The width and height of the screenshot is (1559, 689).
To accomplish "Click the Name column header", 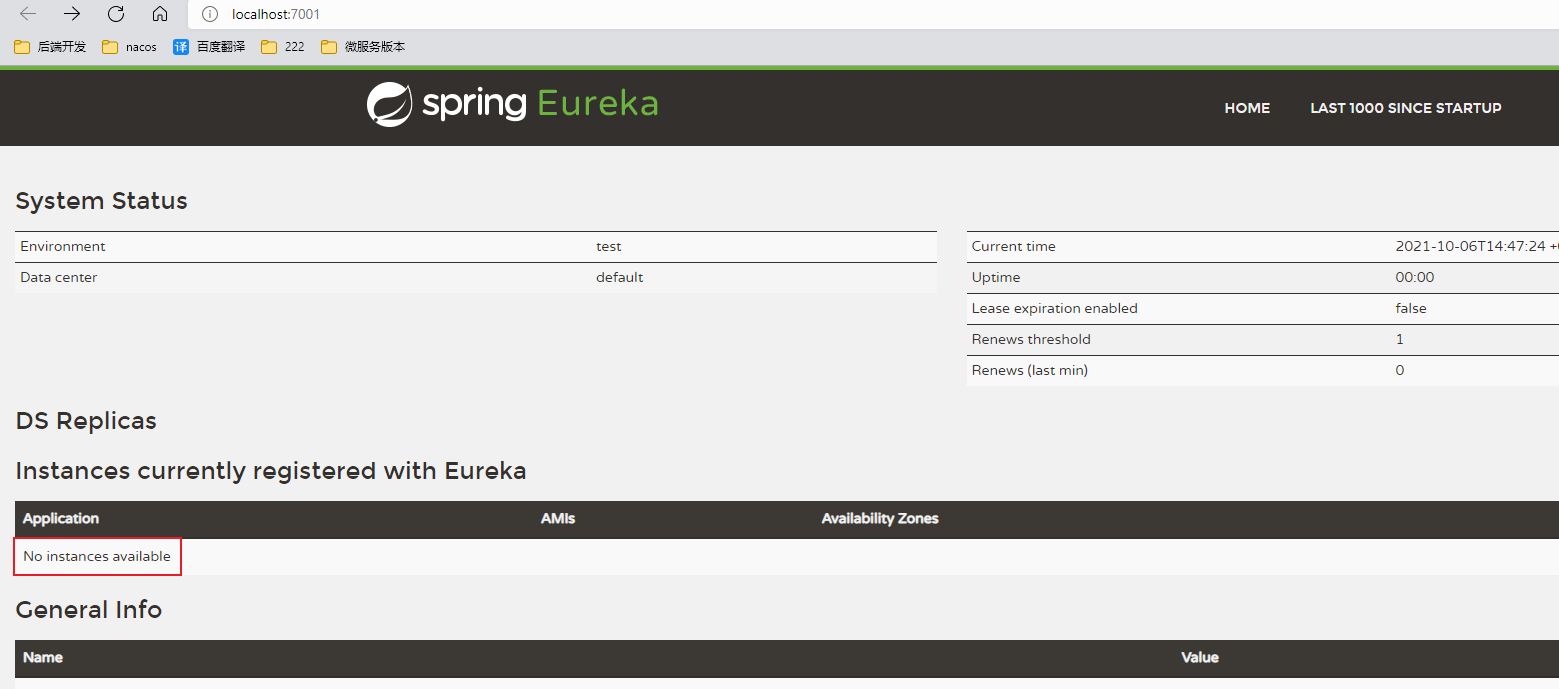I will [43, 657].
